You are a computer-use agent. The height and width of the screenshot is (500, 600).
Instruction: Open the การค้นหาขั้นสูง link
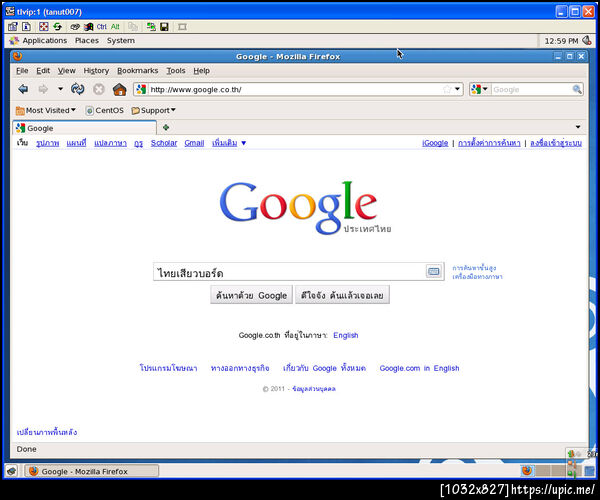[x=474, y=268]
